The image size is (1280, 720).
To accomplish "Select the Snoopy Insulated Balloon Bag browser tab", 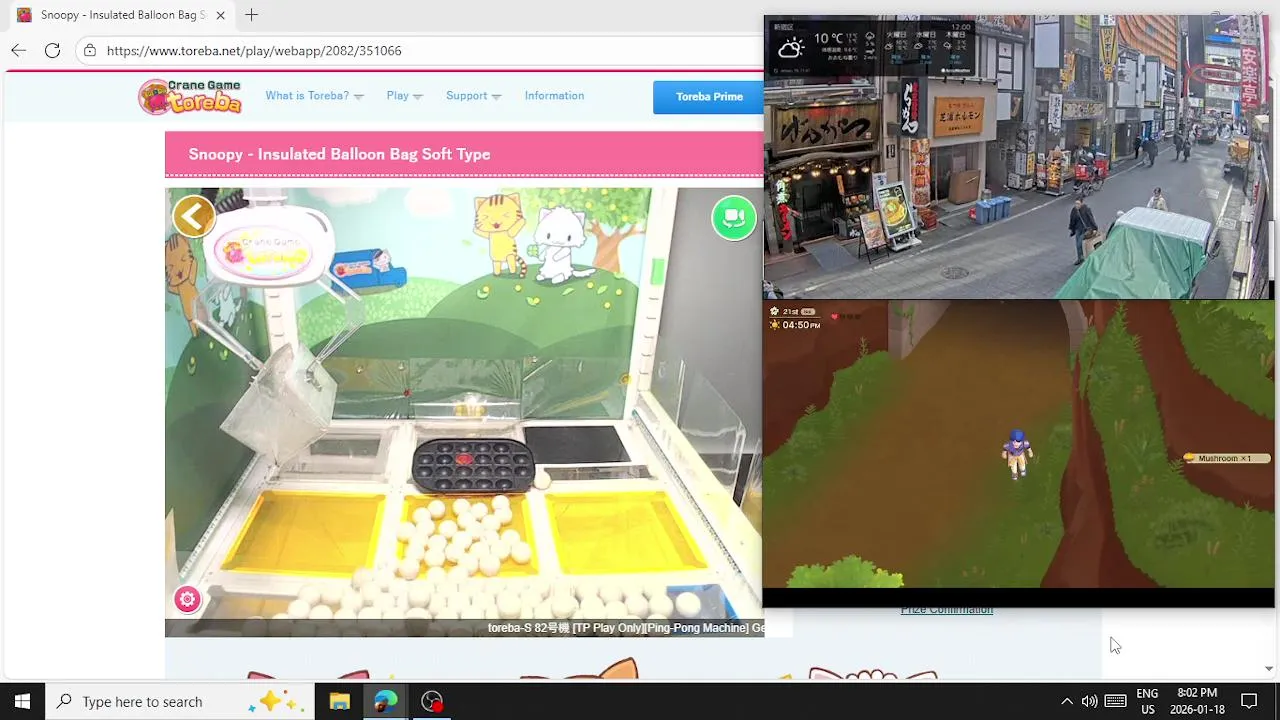I will coord(122,15).
